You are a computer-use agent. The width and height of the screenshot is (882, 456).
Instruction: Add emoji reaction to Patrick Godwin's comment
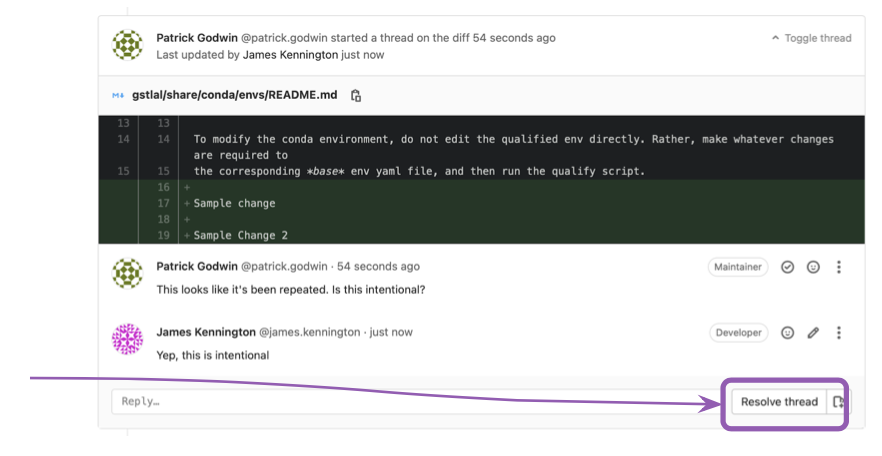pyautogui.click(x=813, y=267)
